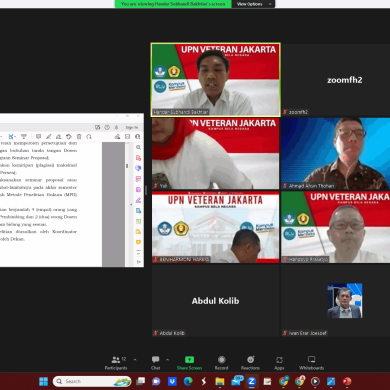Expand the Participants options arrow
The image size is (390, 390).
click(x=135, y=360)
